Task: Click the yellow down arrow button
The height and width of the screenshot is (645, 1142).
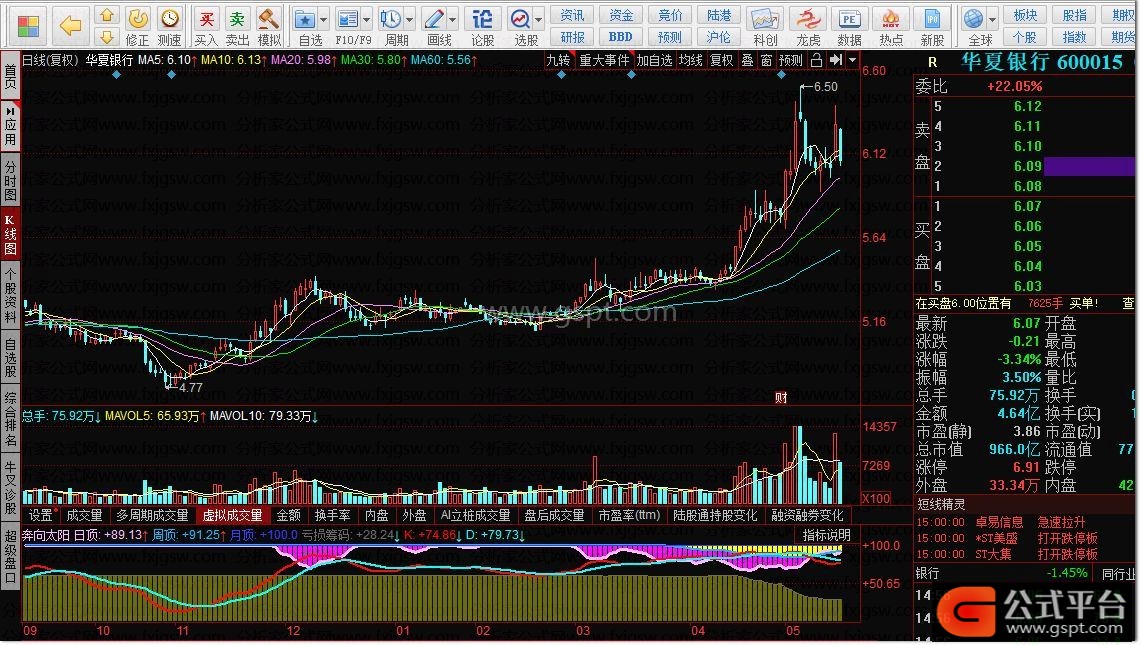Action: tap(107, 36)
